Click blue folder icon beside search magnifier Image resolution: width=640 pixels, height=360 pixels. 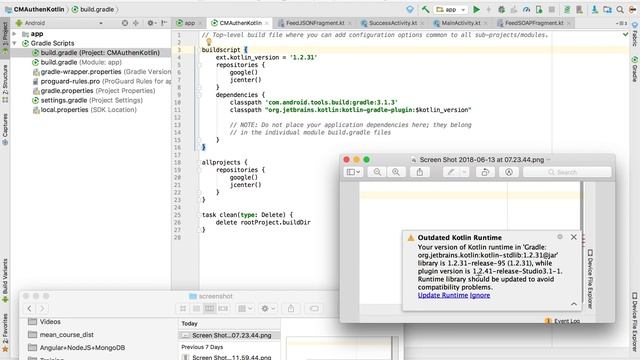pyautogui.click(x=607, y=9)
